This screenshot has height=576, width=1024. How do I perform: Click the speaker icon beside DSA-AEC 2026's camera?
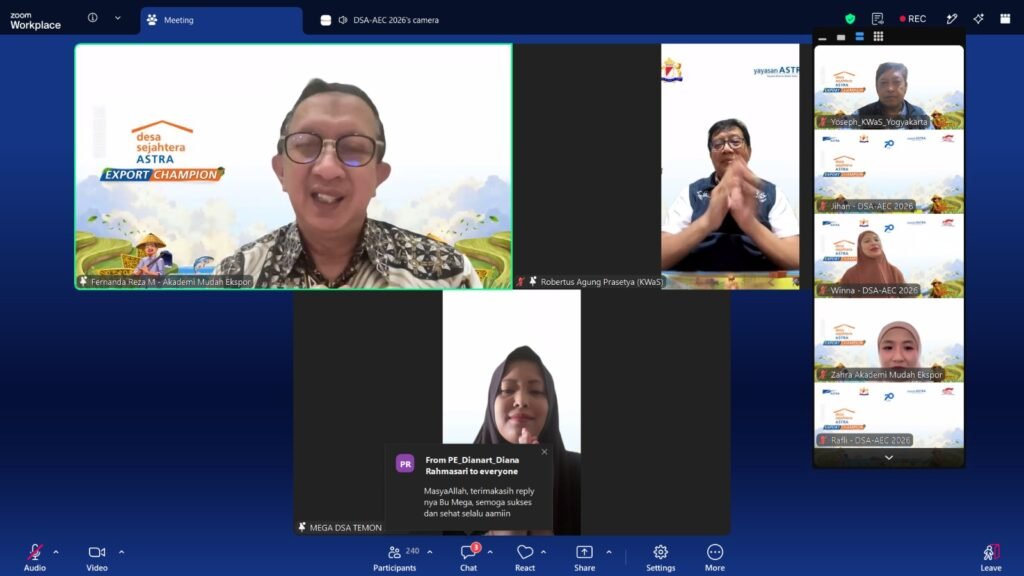[343, 20]
